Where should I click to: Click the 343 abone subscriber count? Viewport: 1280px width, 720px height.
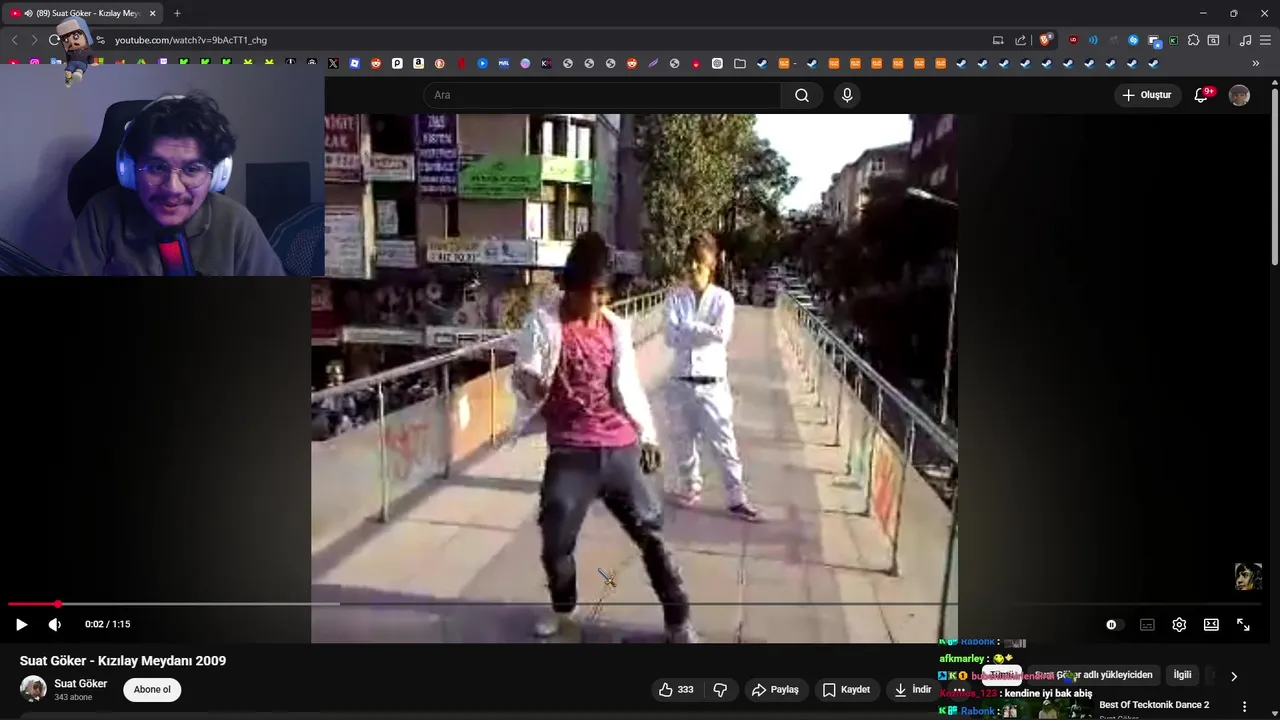pos(73,697)
